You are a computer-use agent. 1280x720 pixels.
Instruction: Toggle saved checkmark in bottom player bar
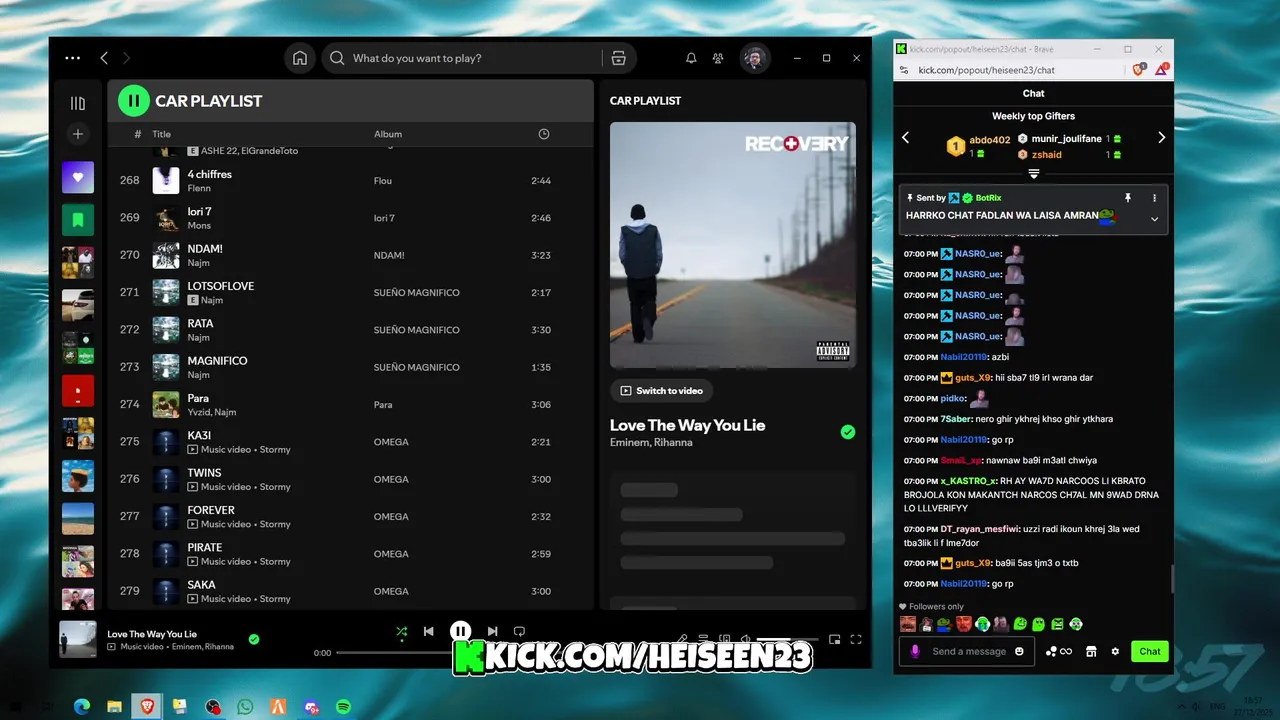[x=254, y=639]
